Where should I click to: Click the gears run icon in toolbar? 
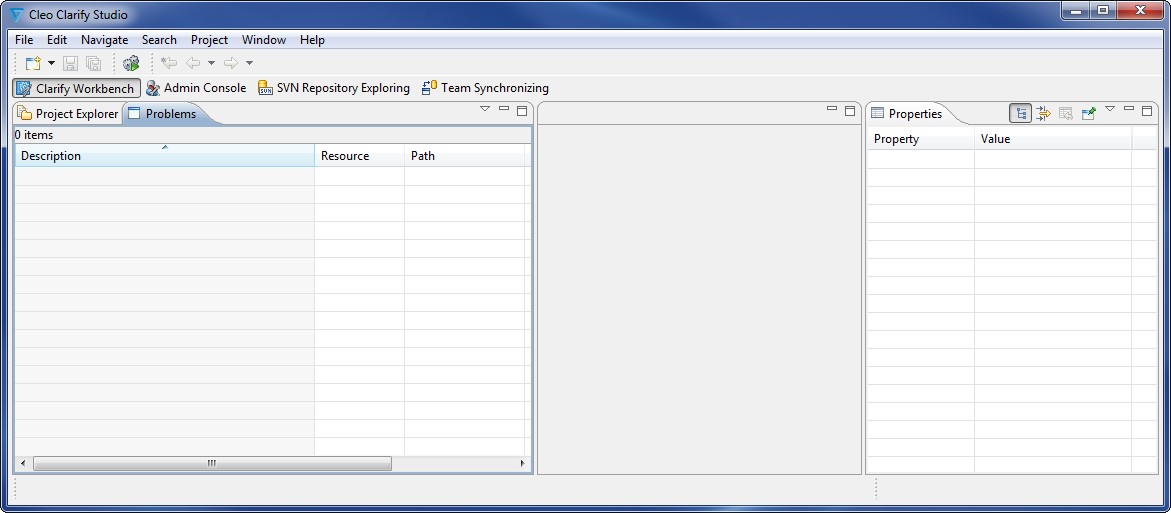pos(131,63)
